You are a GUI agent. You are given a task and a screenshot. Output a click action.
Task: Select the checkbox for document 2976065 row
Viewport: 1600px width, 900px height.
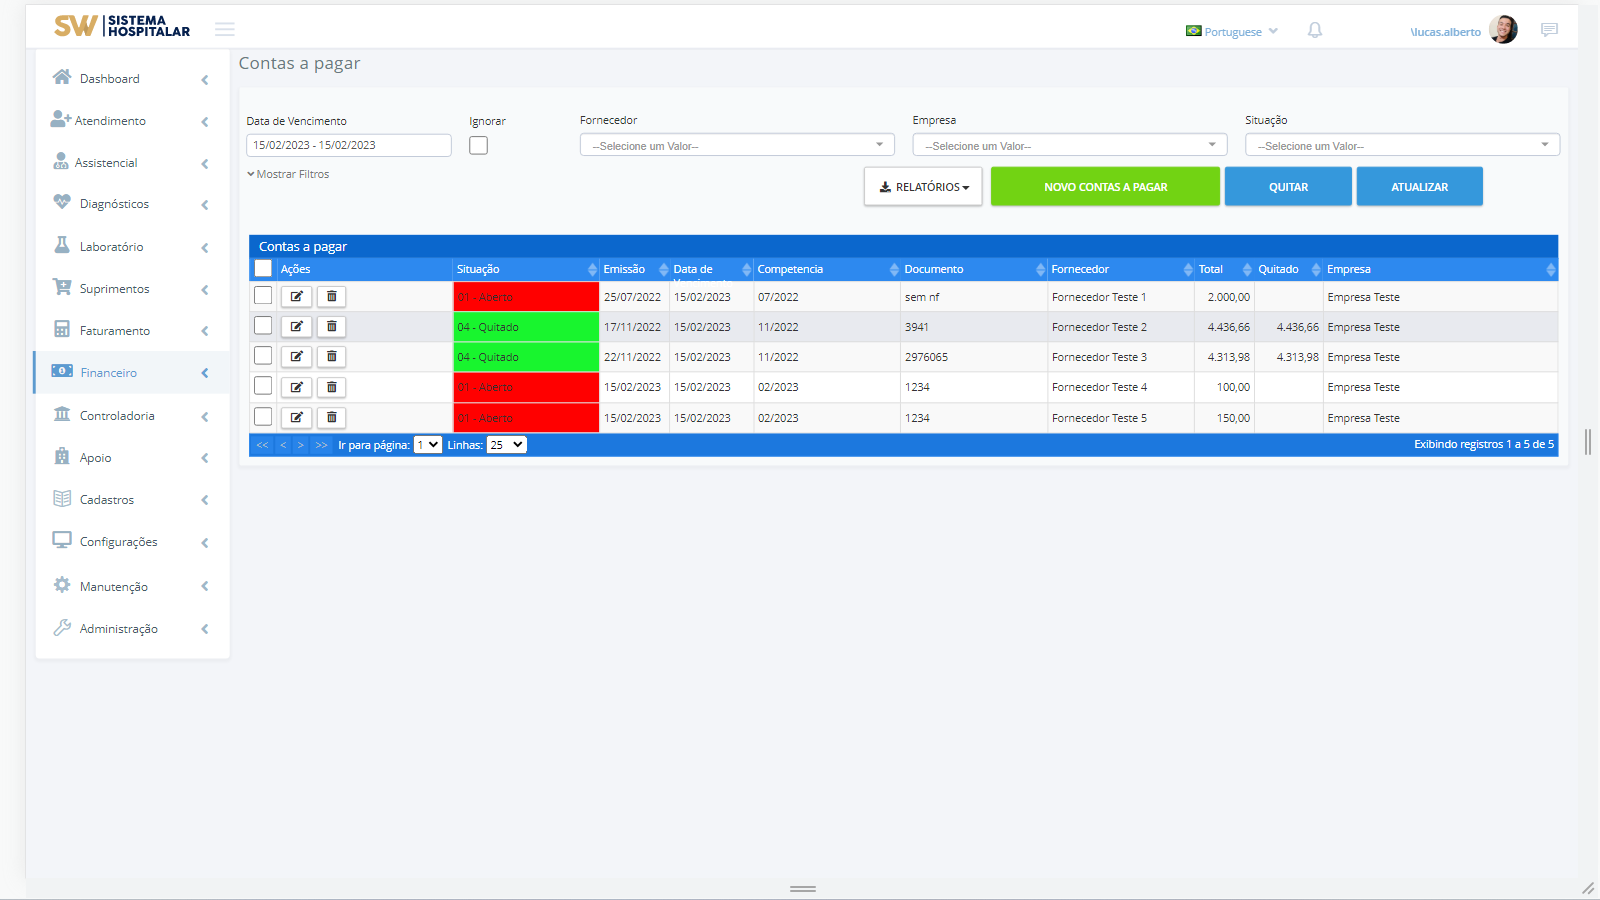pyautogui.click(x=263, y=356)
